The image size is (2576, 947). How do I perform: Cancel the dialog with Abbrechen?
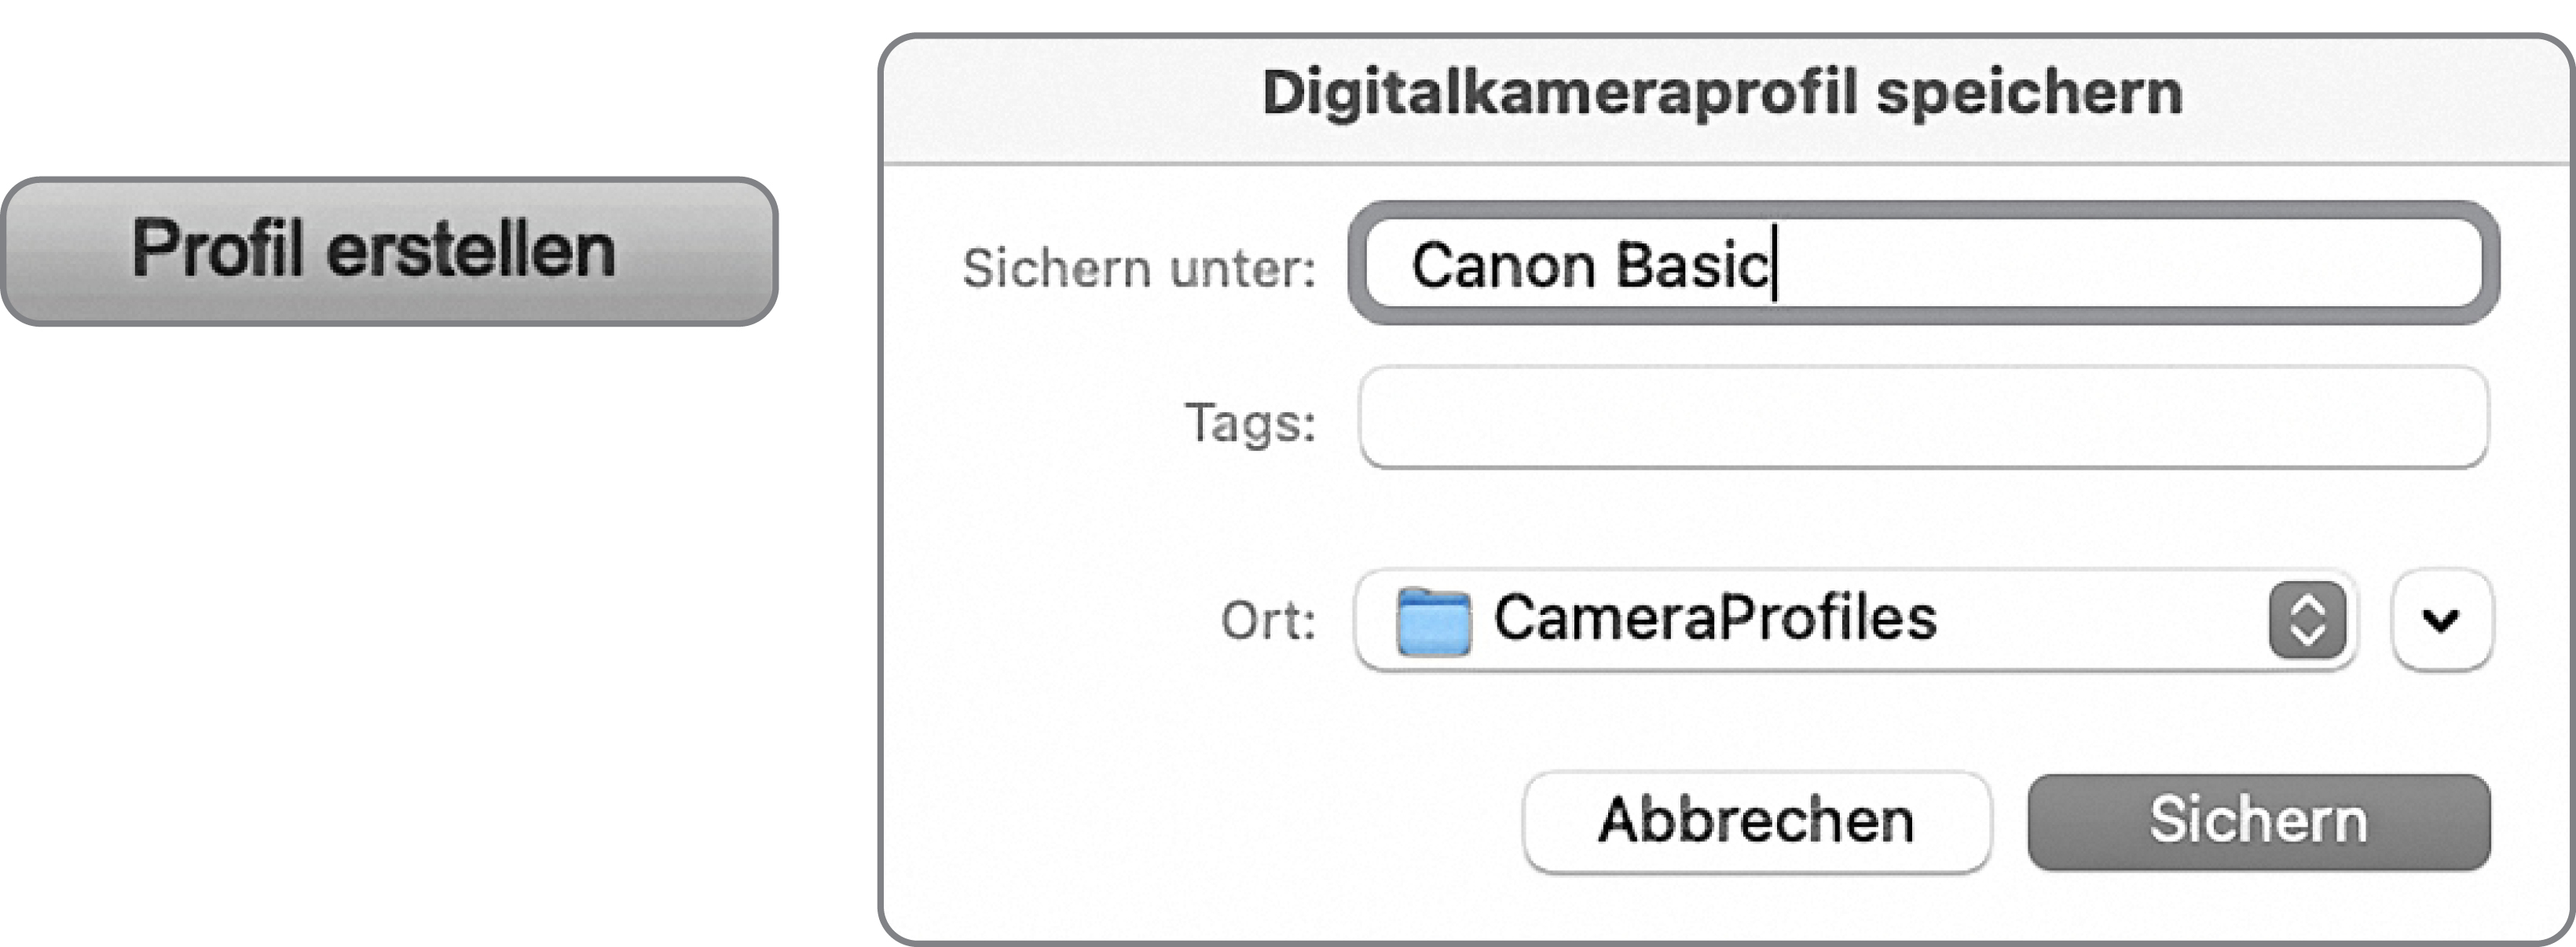[x=1756, y=822]
